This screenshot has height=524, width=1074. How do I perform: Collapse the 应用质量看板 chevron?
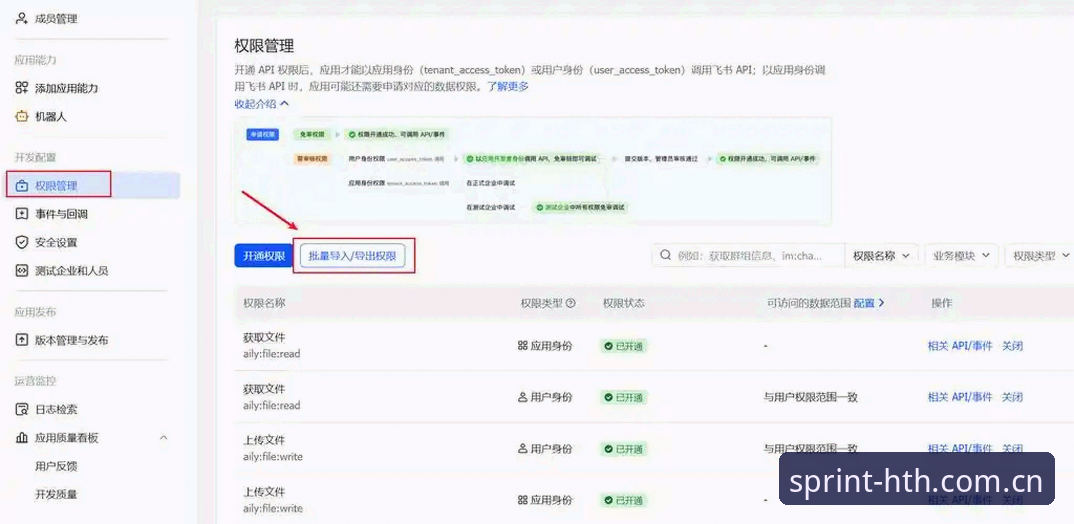click(163, 438)
